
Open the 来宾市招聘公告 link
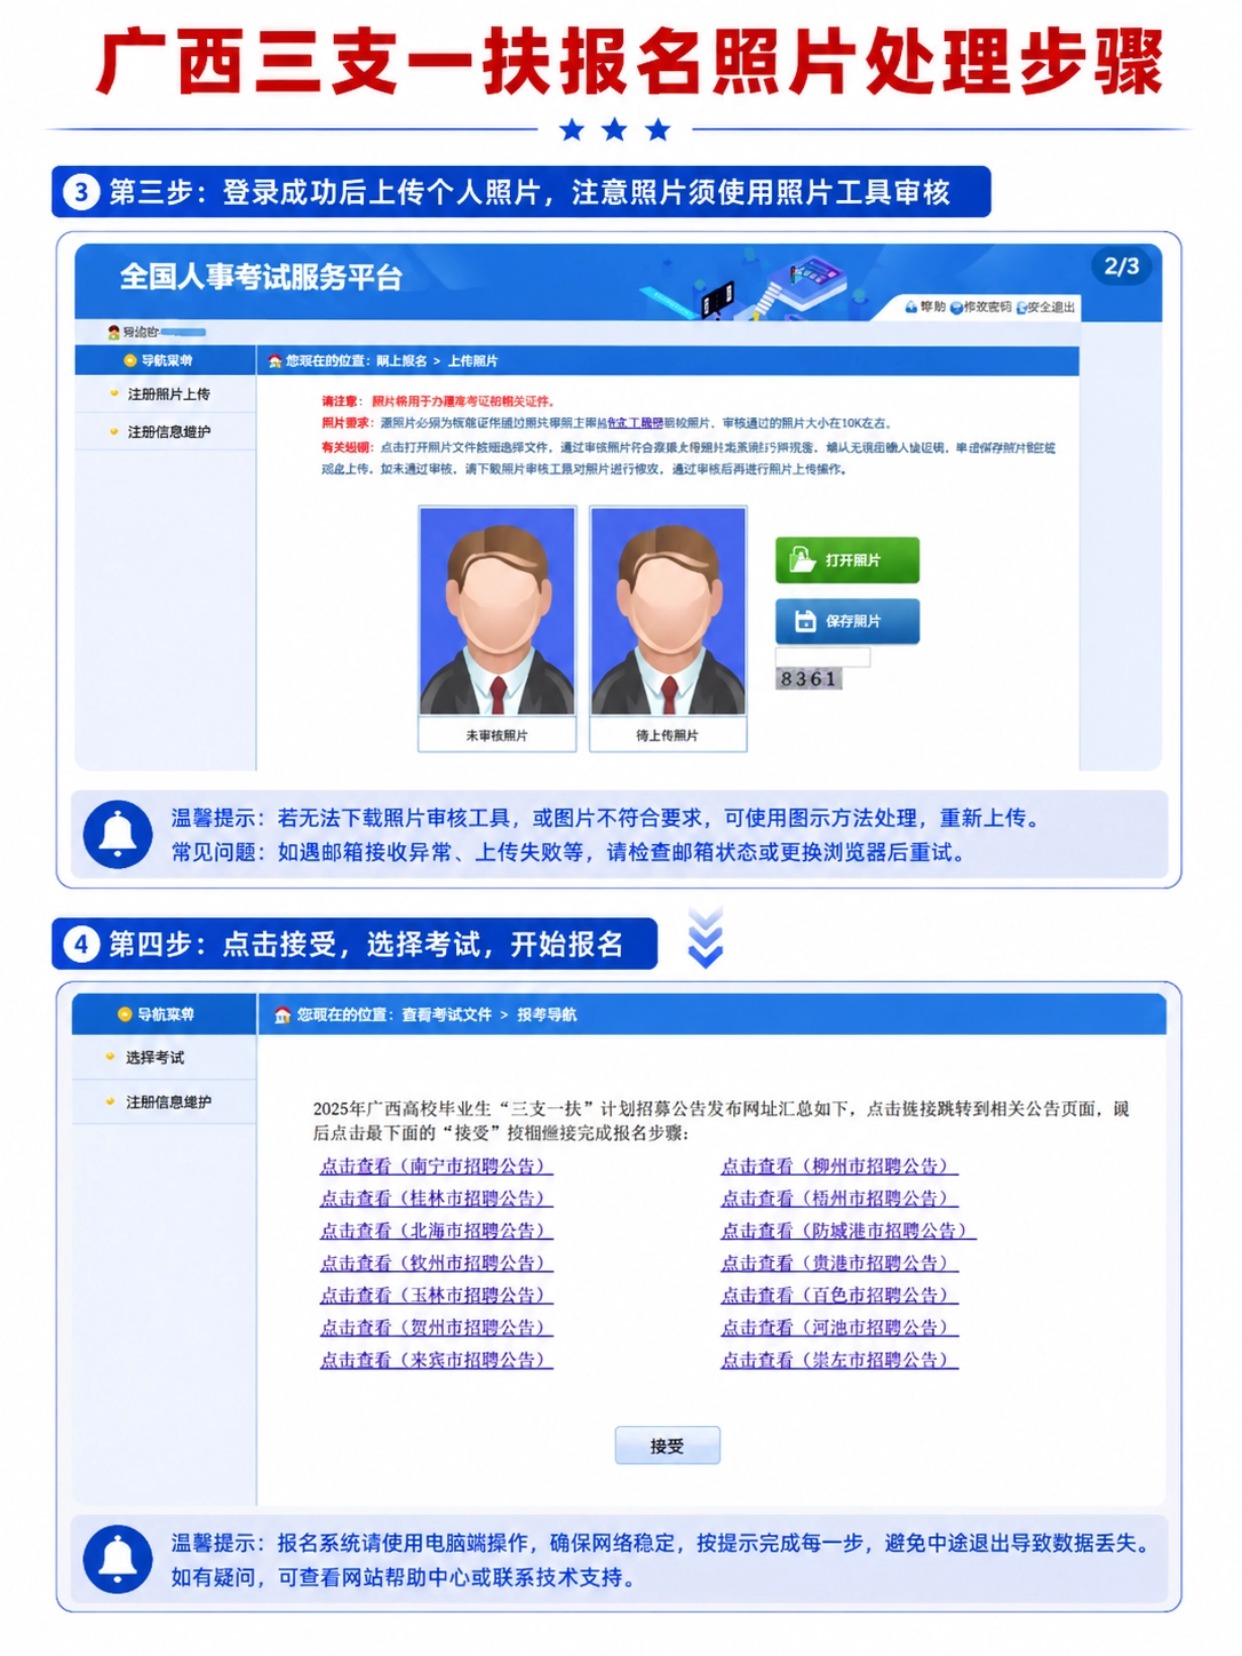(x=436, y=1360)
